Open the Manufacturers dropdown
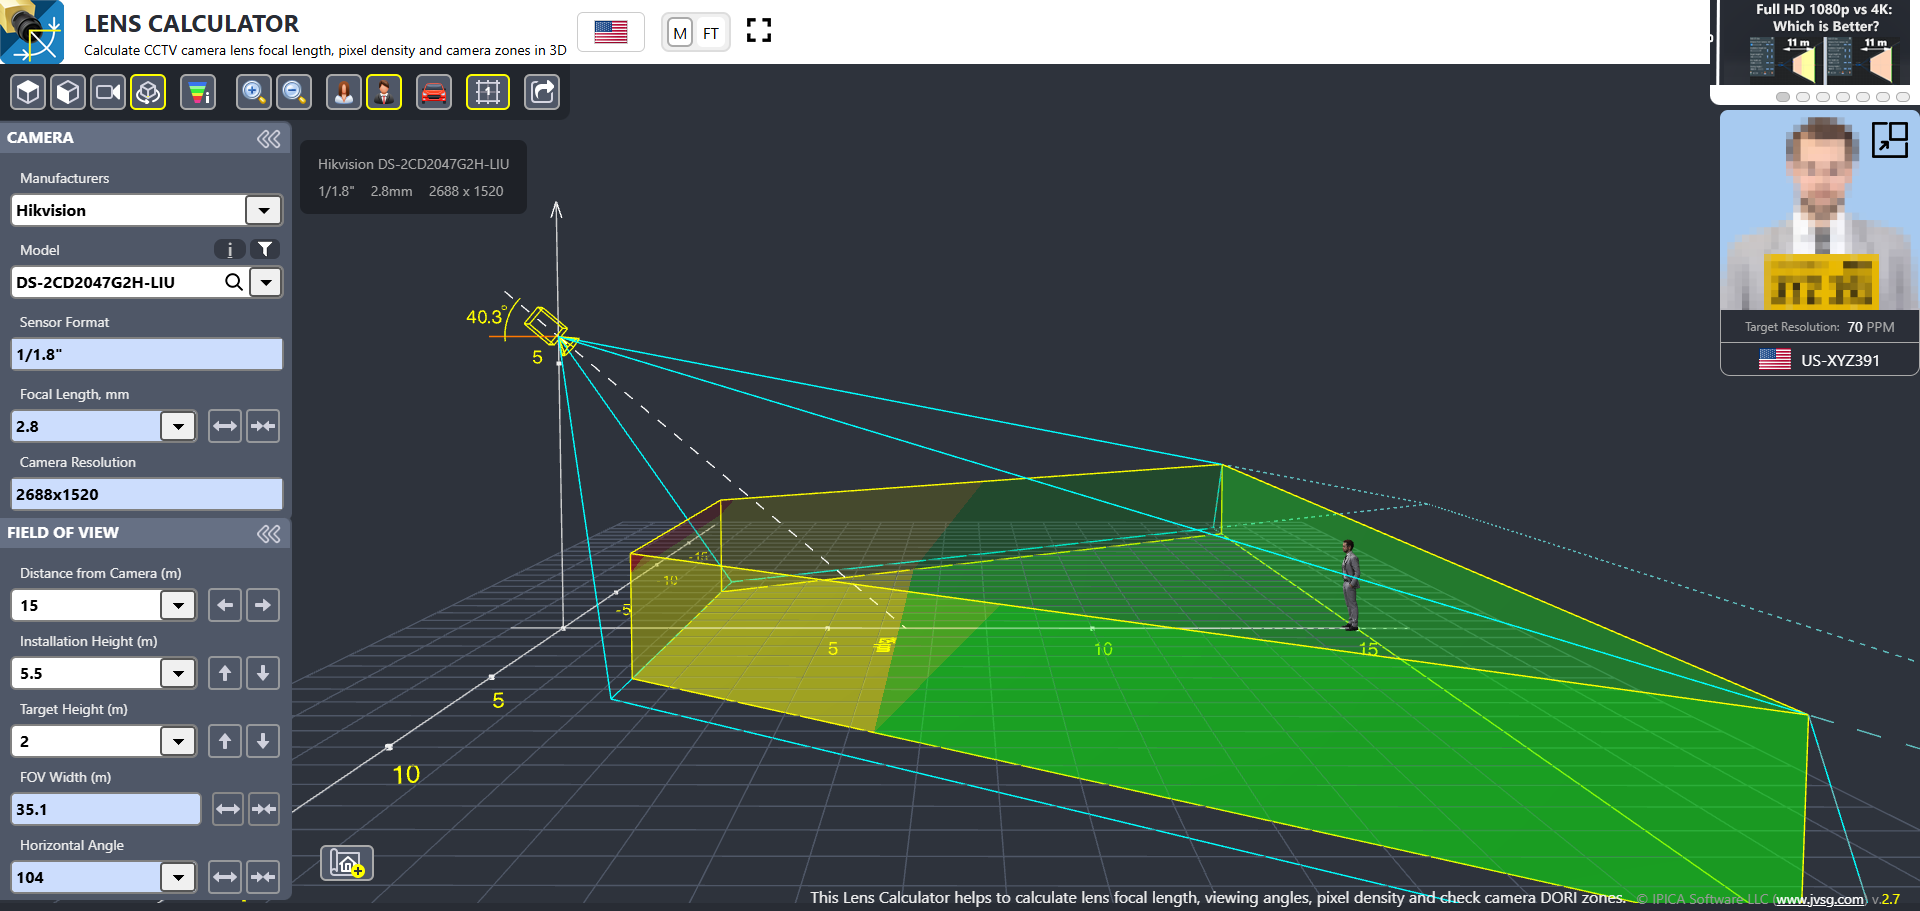The image size is (1920, 911). [x=263, y=210]
